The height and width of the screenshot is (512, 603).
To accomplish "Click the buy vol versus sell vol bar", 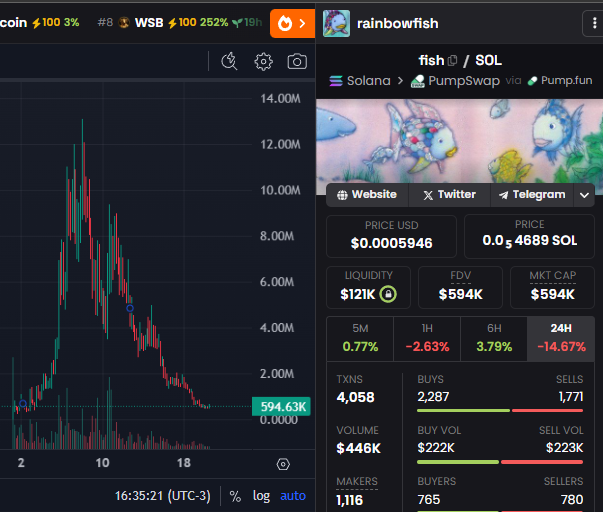I will tap(500, 462).
